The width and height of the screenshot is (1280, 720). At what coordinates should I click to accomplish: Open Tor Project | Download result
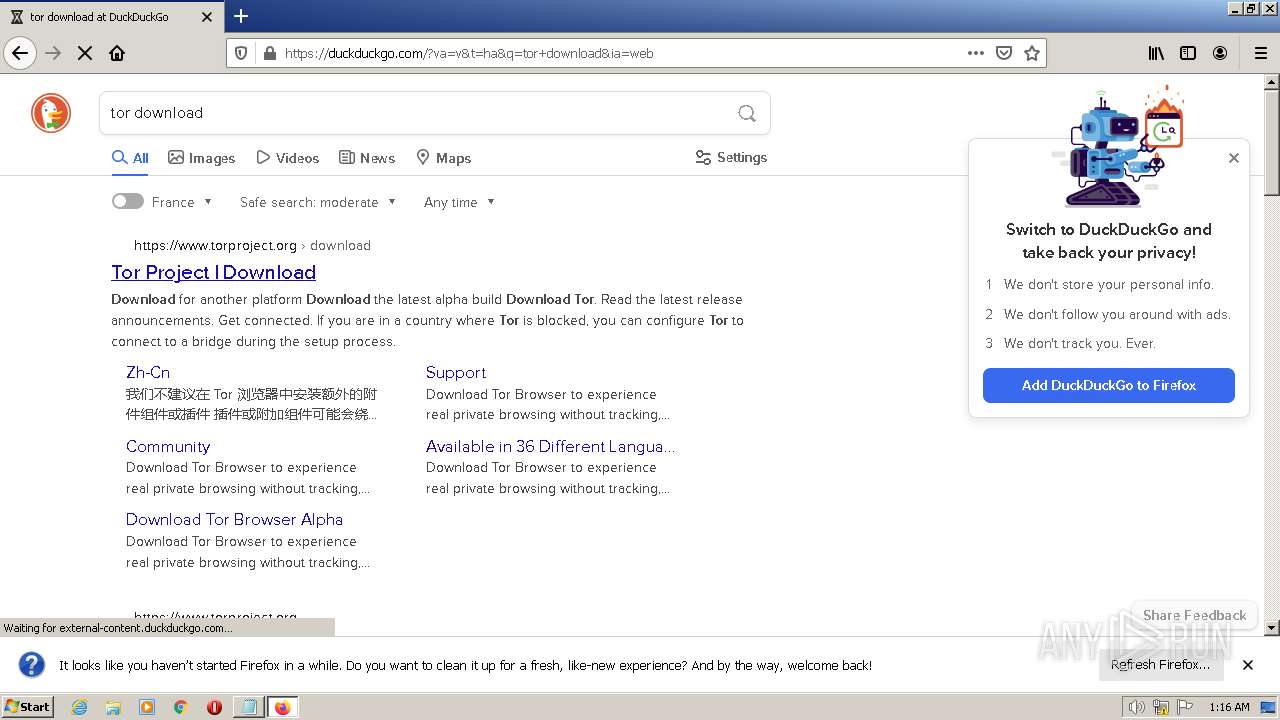pos(213,272)
